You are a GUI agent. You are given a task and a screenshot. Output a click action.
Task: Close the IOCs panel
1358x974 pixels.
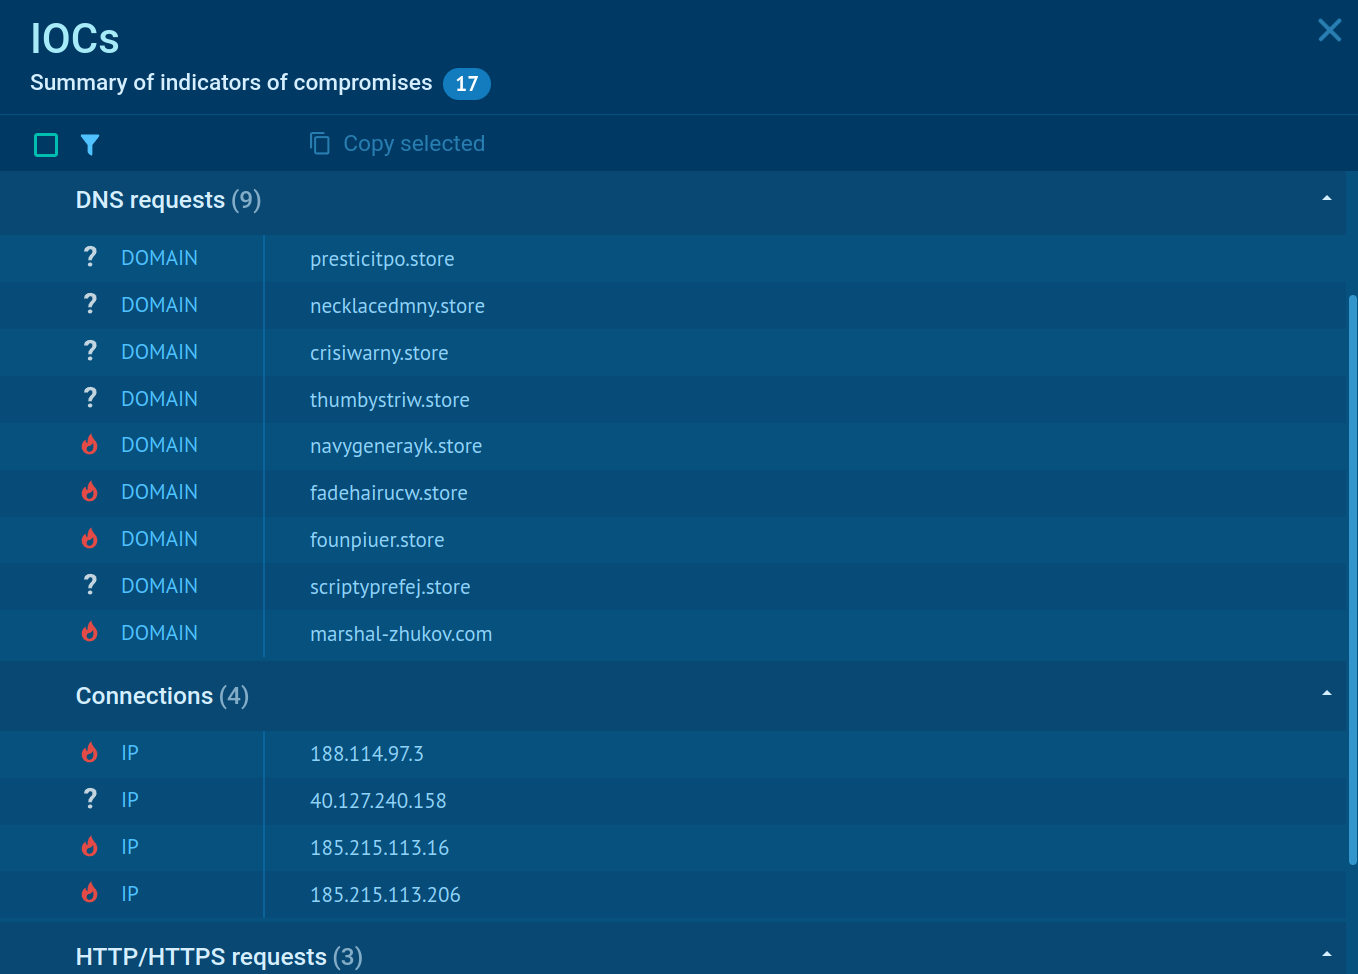click(x=1329, y=30)
